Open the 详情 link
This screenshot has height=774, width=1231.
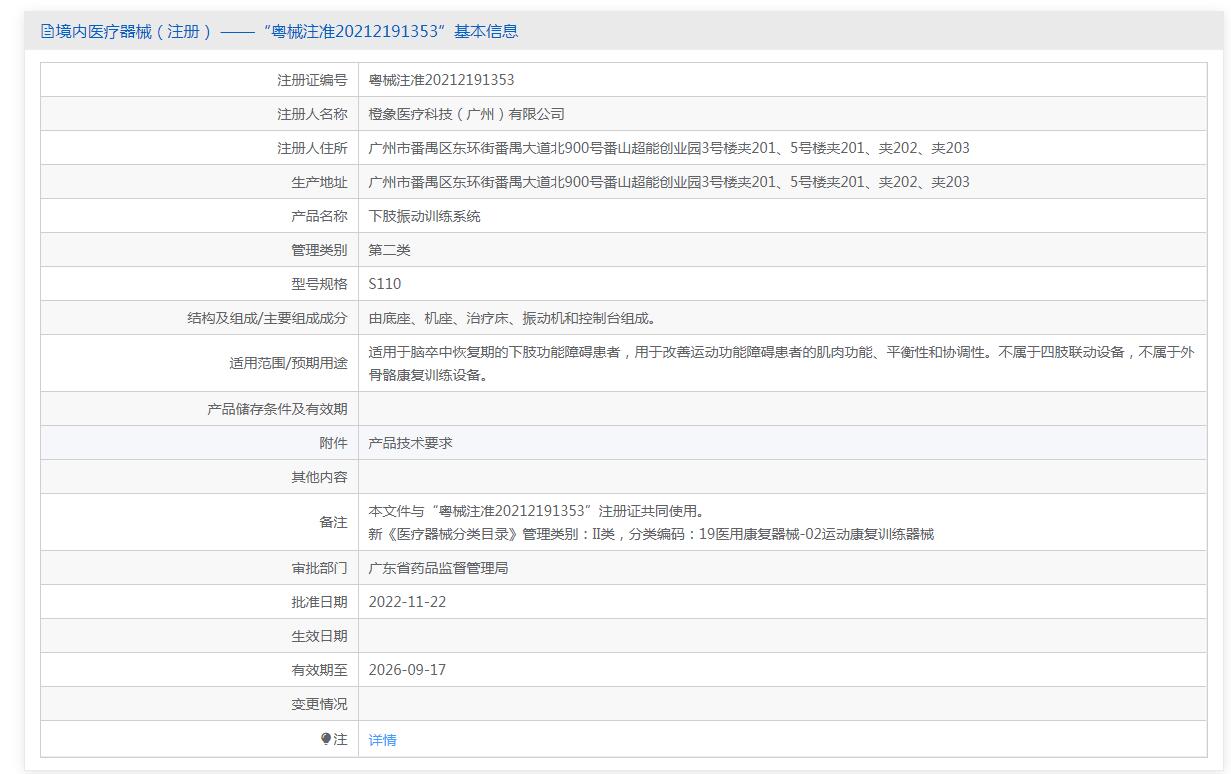[382, 740]
